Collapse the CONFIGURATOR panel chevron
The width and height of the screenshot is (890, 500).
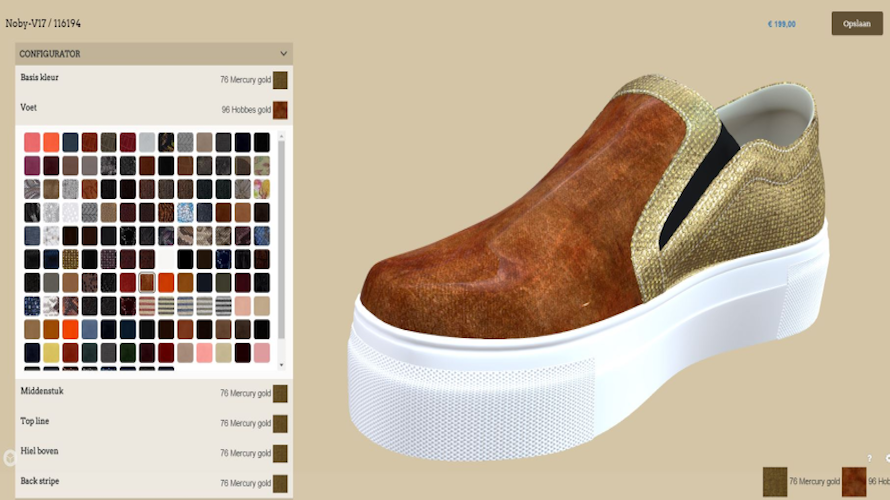pos(283,53)
